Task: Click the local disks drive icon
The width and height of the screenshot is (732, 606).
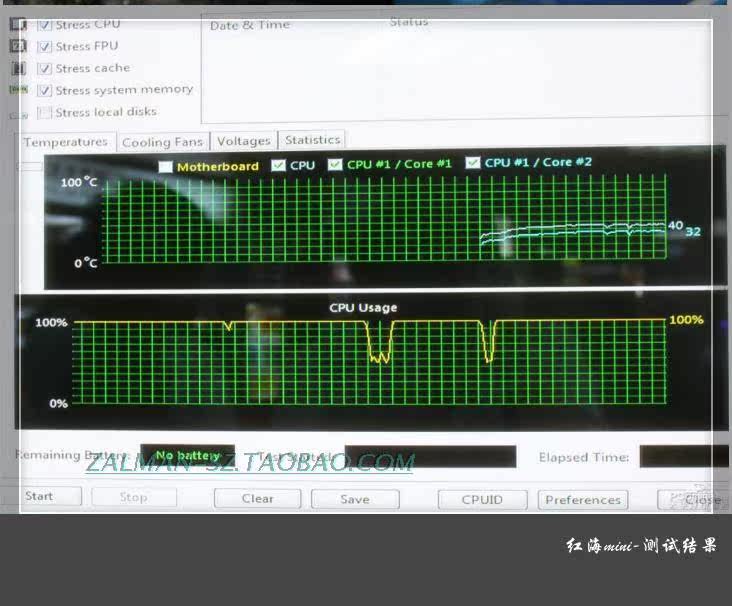Action: pos(18,113)
